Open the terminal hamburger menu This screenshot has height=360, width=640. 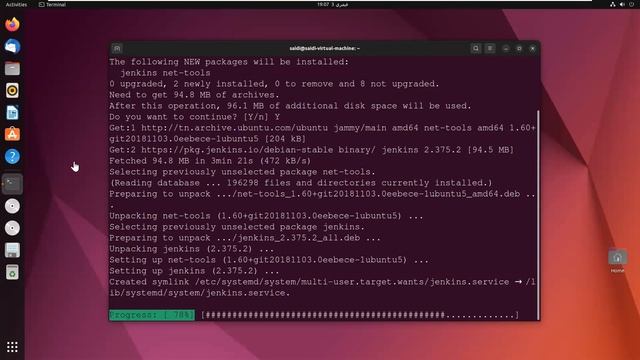[490, 49]
